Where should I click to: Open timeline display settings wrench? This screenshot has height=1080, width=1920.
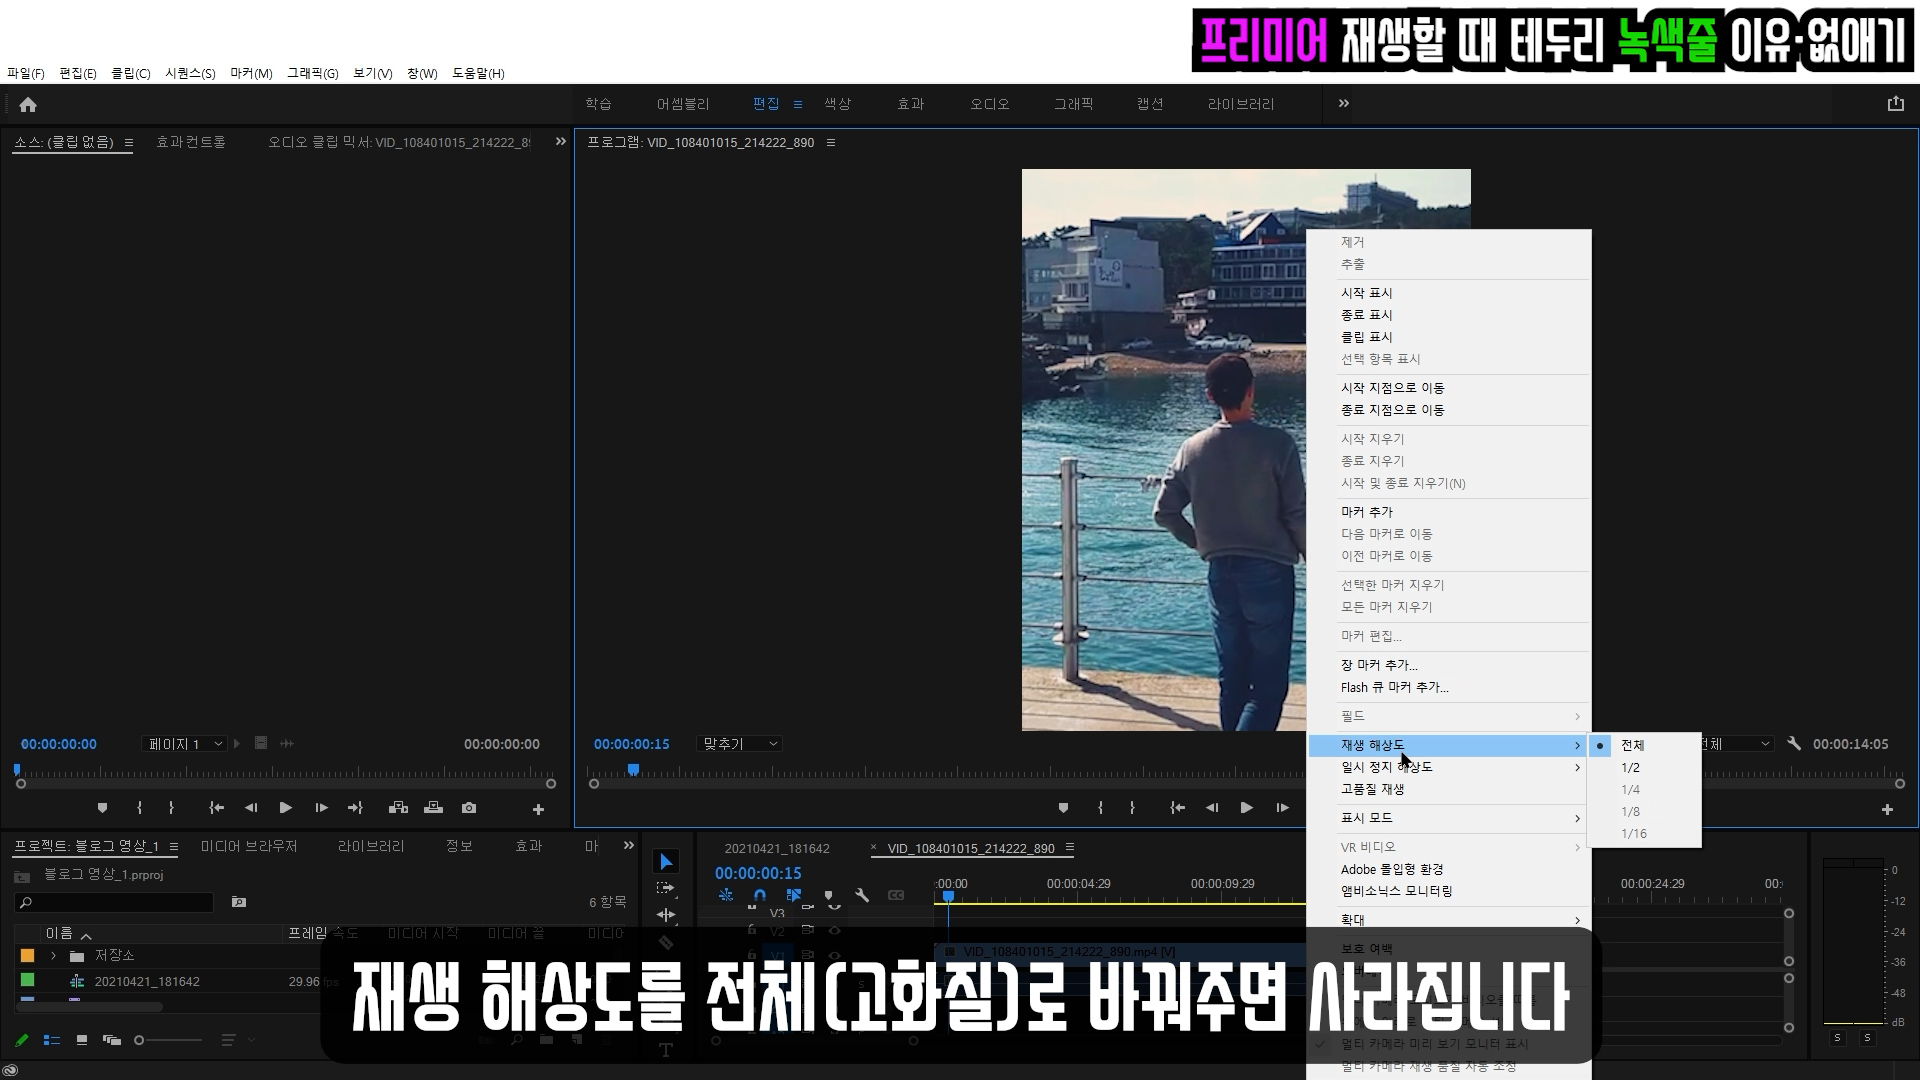pyautogui.click(x=862, y=895)
